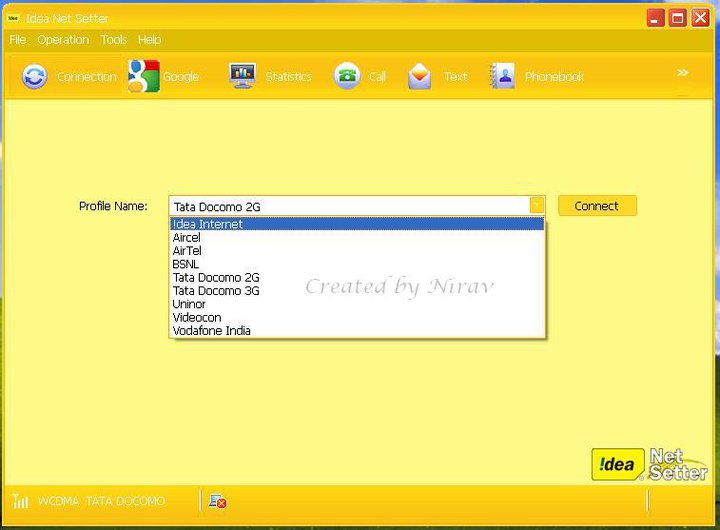Open the Statistics monitor icon

[242, 77]
